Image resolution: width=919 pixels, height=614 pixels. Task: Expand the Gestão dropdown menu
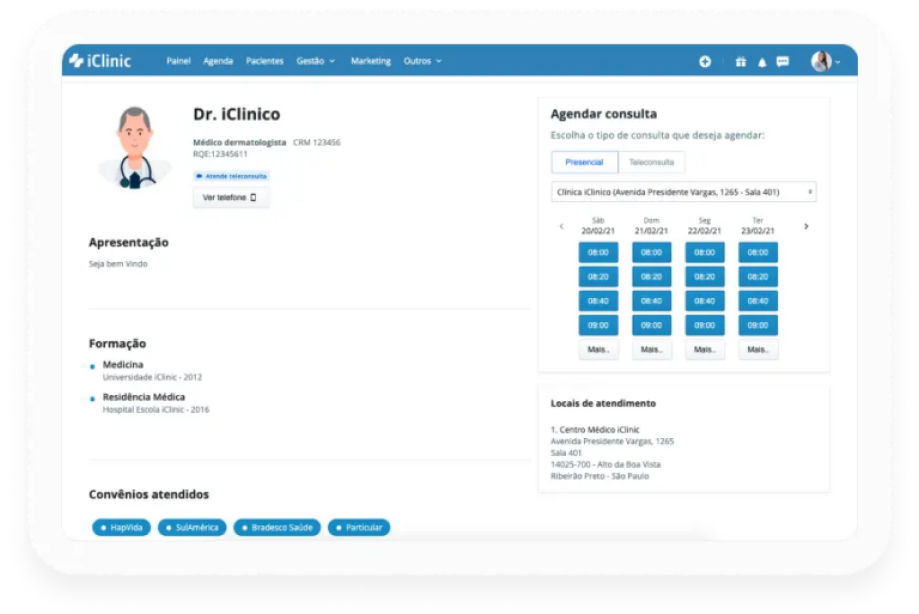pos(315,61)
